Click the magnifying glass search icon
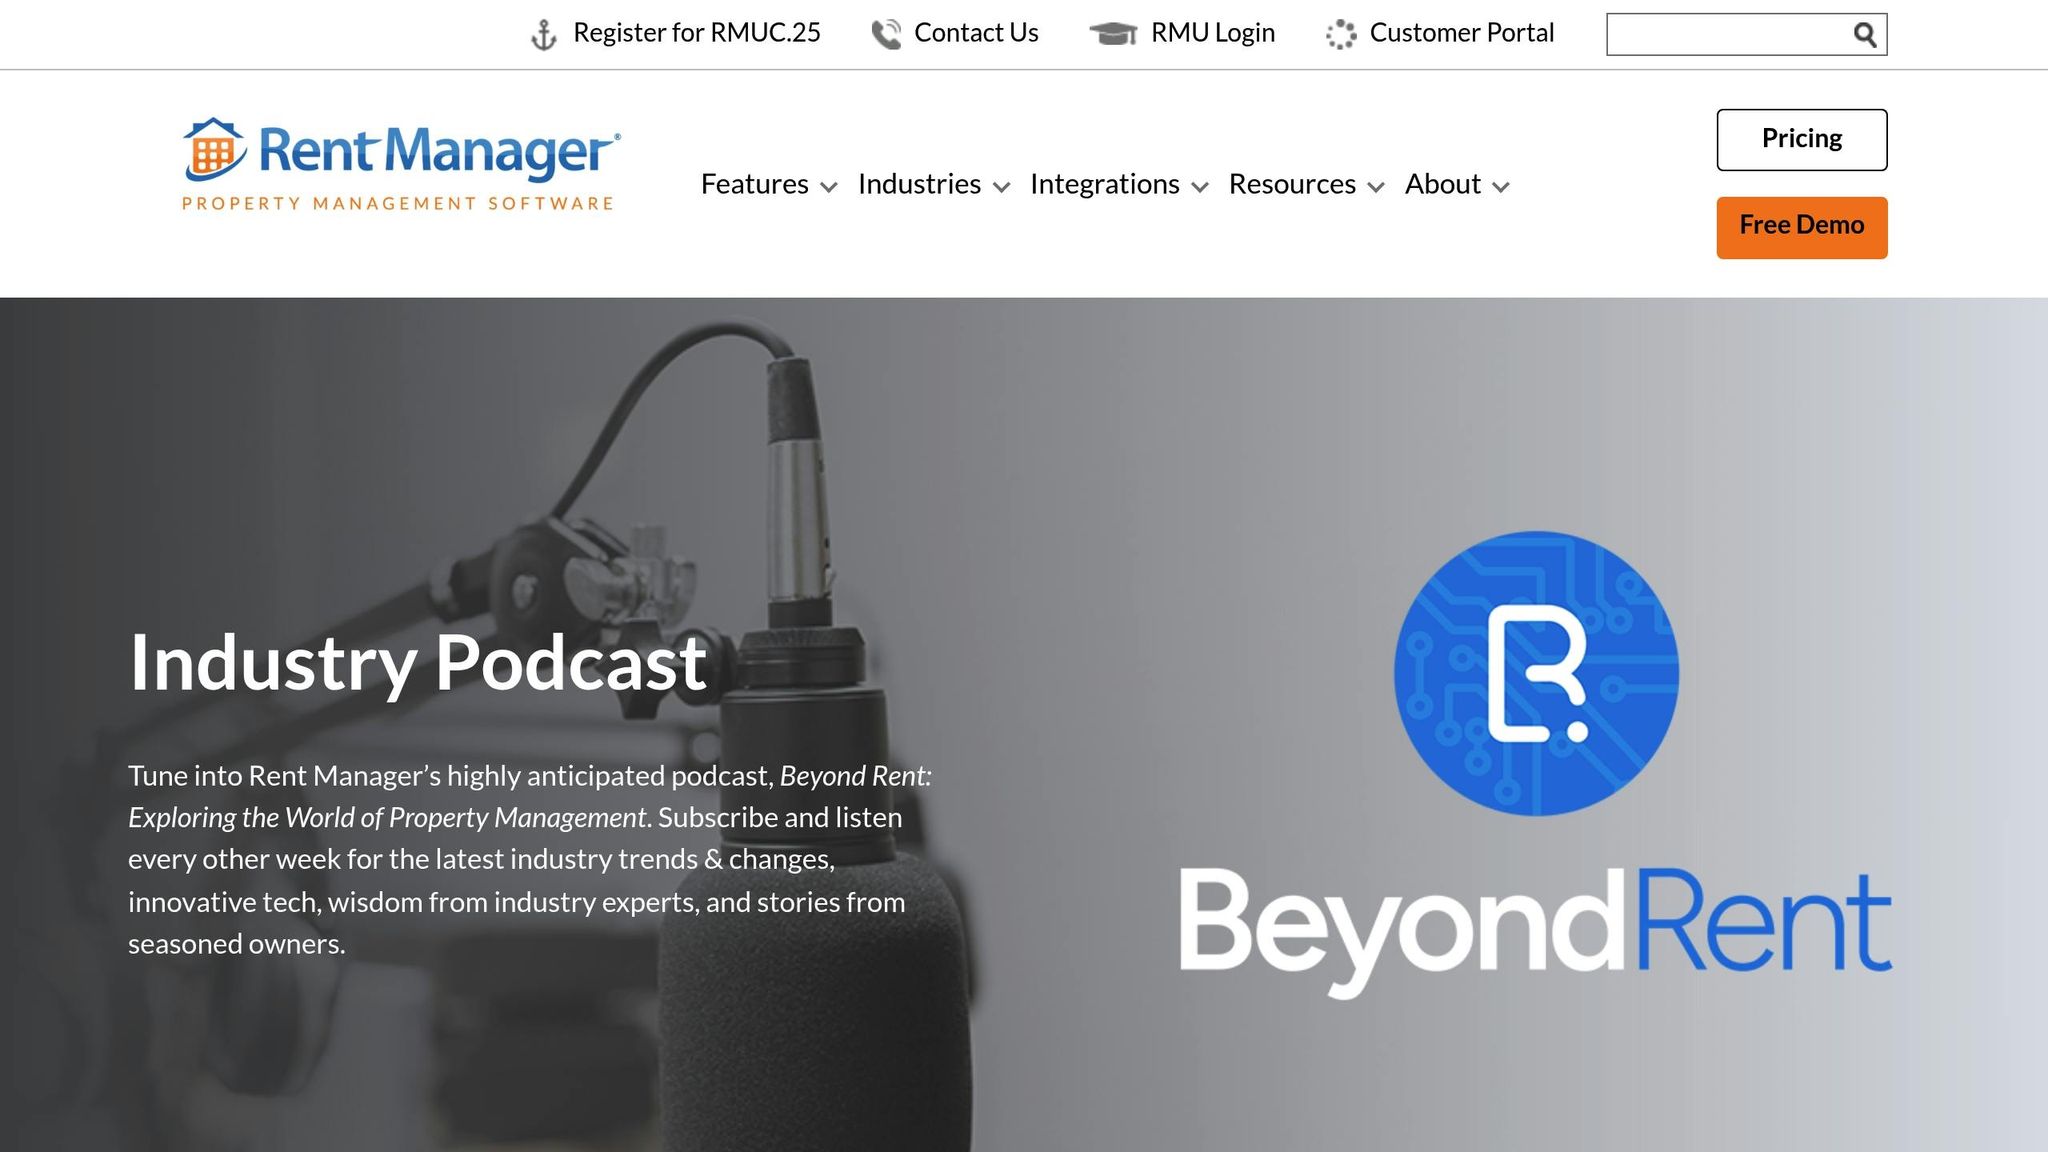 (x=1864, y=35)
